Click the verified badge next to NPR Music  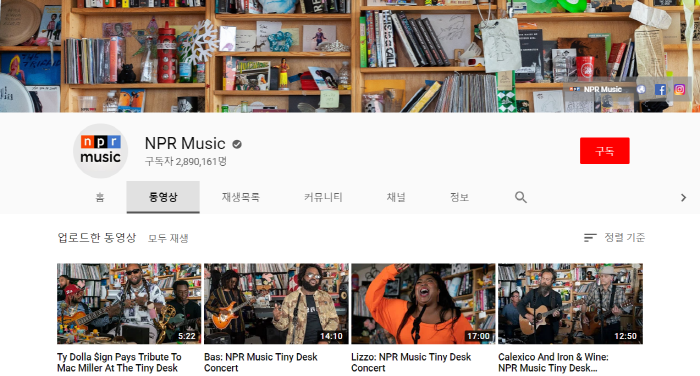point(237,144)
